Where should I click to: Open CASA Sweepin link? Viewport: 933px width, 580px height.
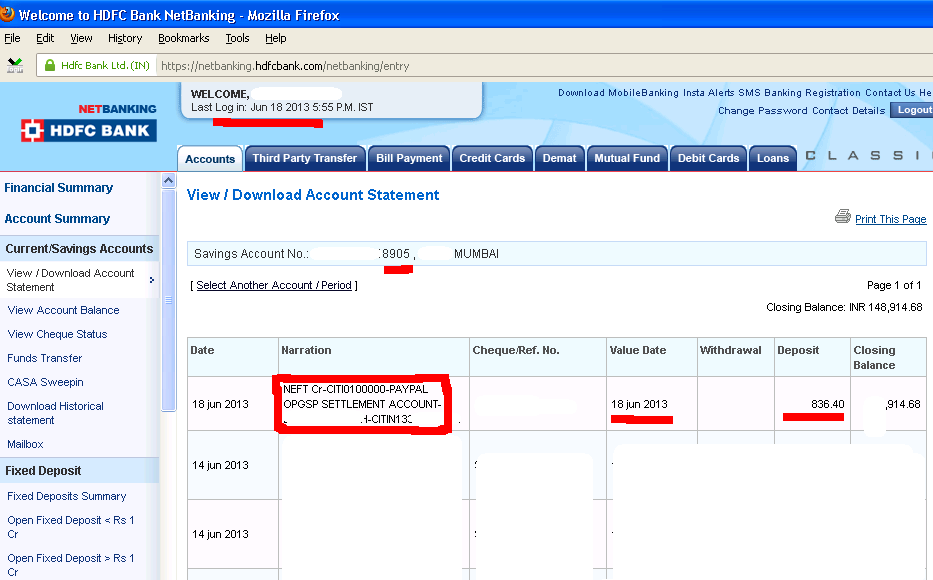click(x=45, y=383)
